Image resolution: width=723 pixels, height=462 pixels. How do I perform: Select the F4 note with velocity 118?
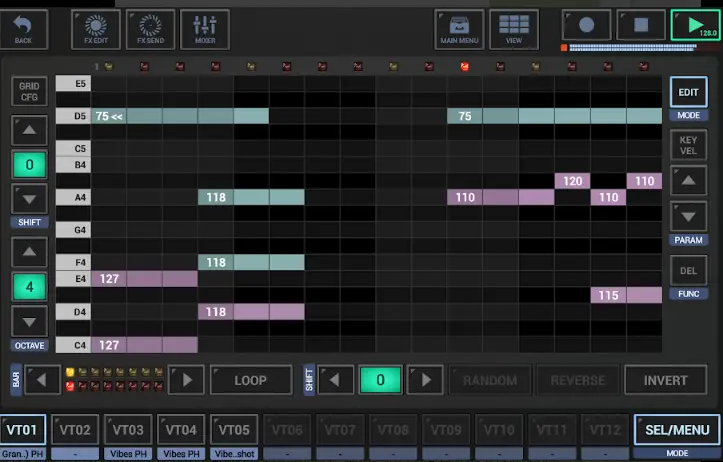pos(251,262)
